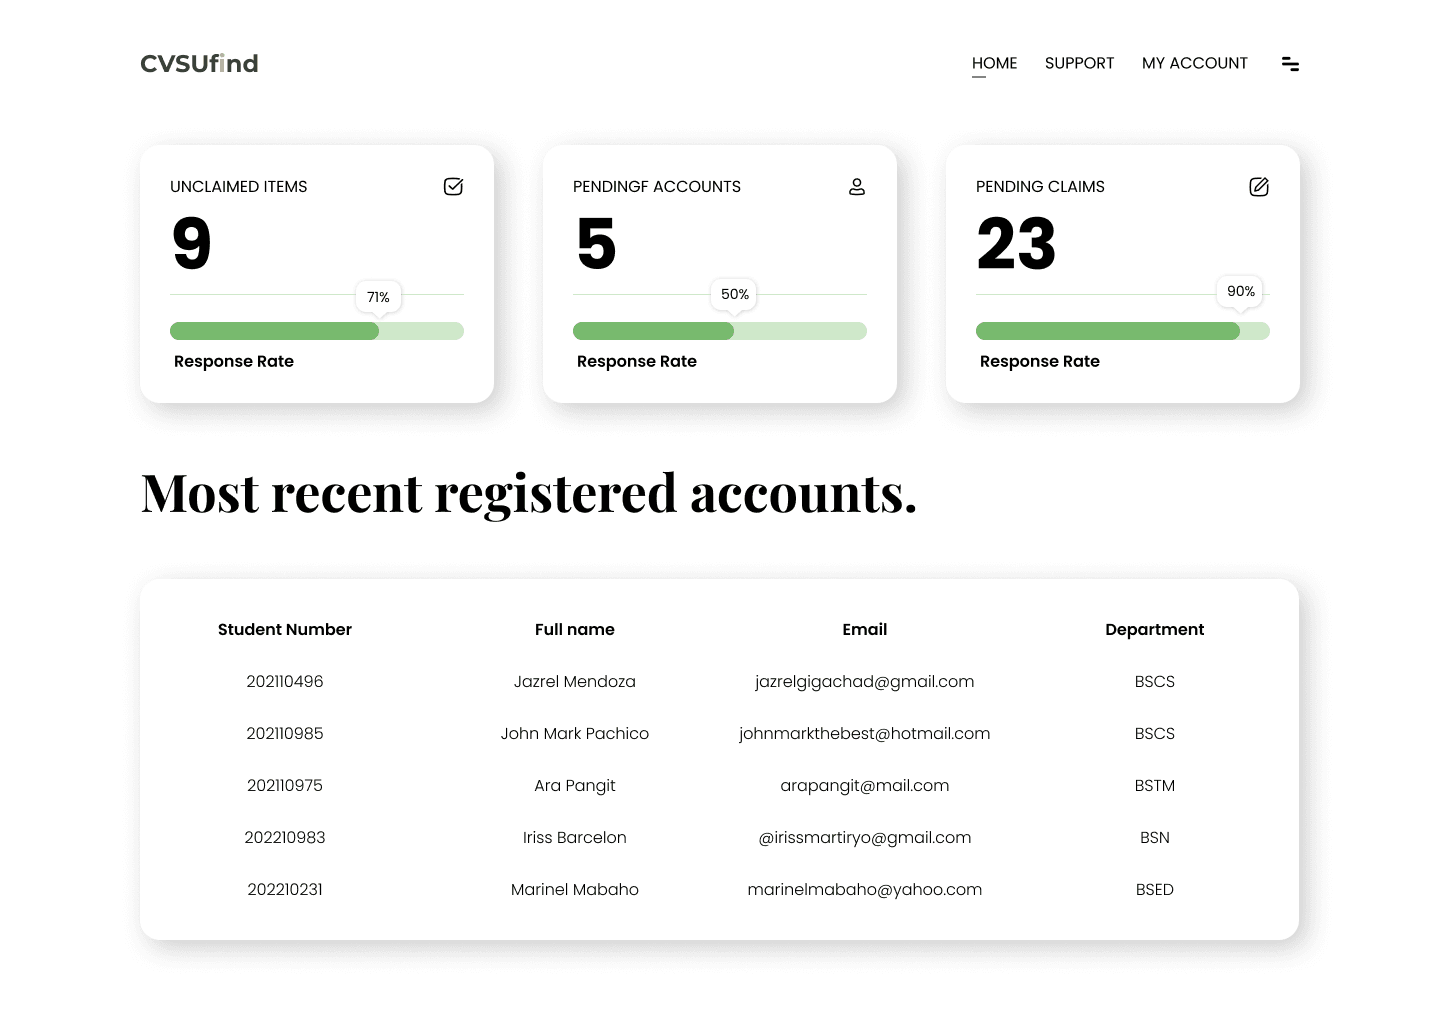The width and height of the screenshot is (1440, 1024).
Task: Click the user icon on Pending Accounts card
Action: 857,187
